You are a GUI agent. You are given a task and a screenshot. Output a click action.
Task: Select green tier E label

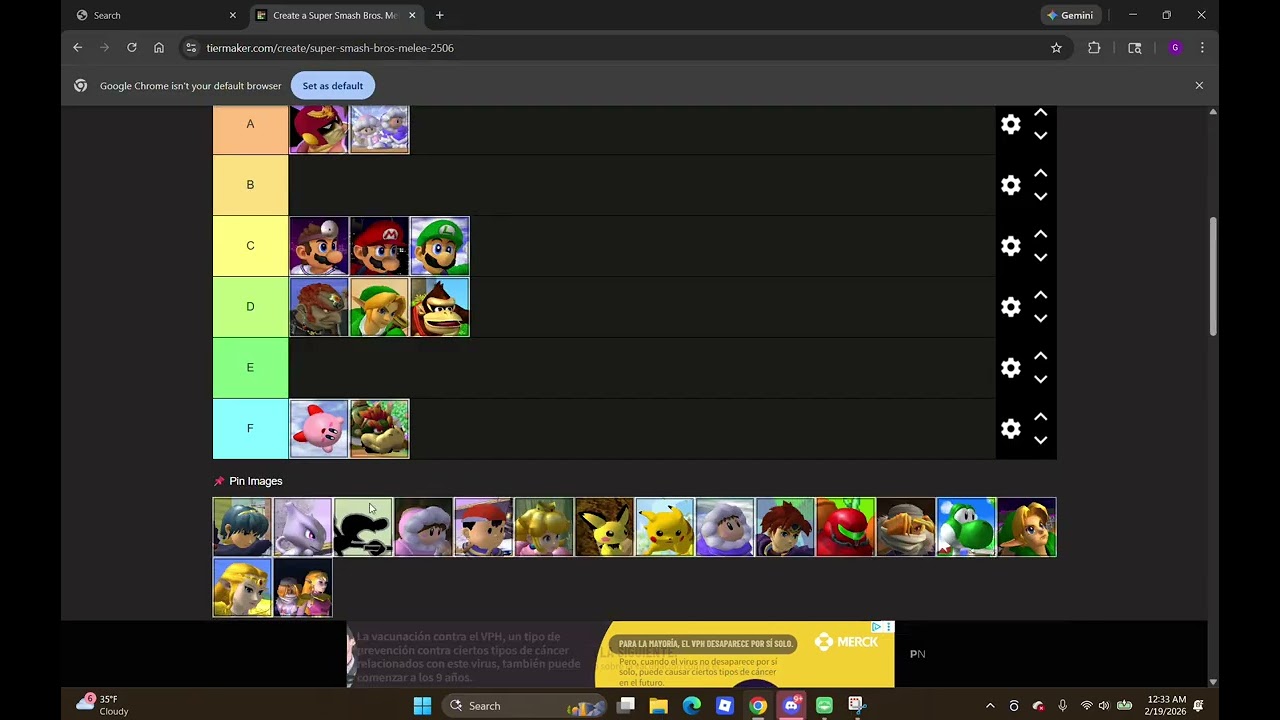pyautogui.click(x=250, y=368)
